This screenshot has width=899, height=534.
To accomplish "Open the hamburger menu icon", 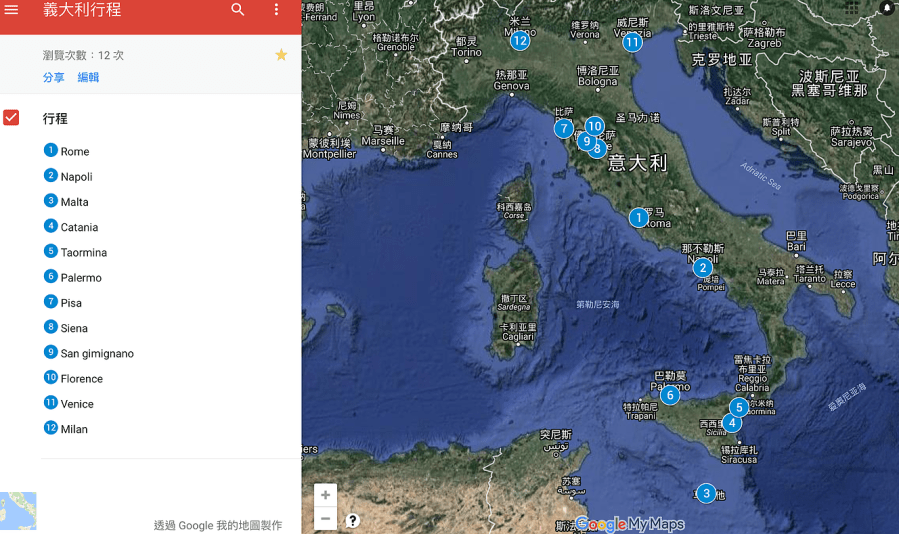I will tap(12, 10).
